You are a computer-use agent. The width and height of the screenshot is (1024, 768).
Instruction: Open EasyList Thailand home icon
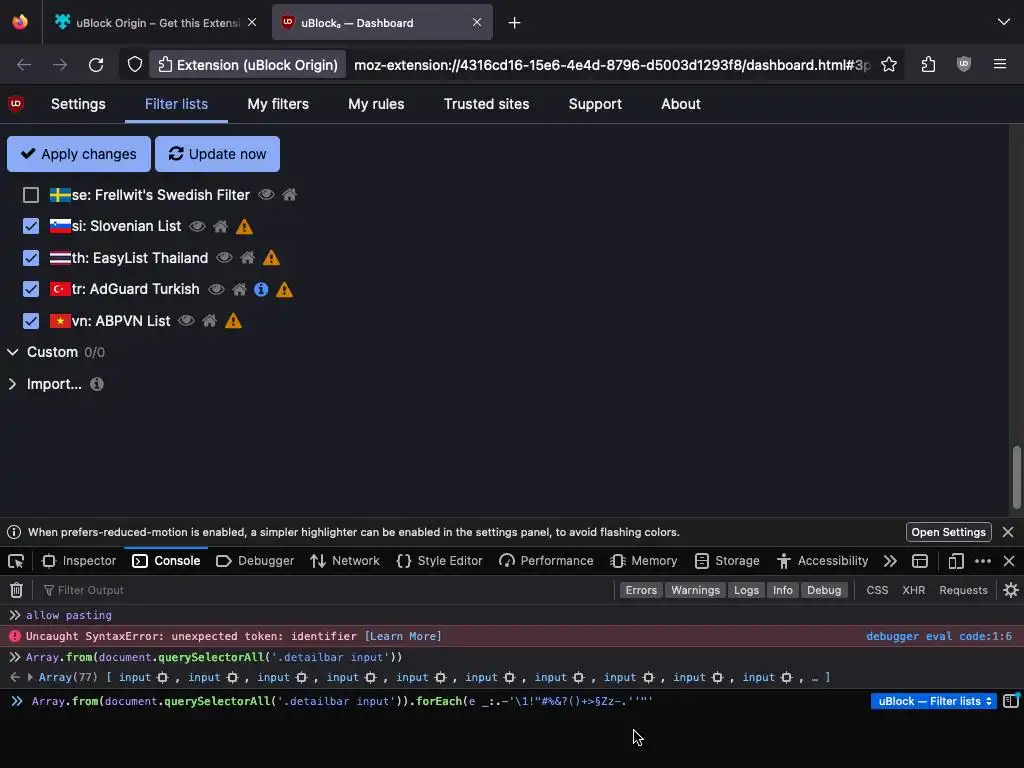(248, 257)
